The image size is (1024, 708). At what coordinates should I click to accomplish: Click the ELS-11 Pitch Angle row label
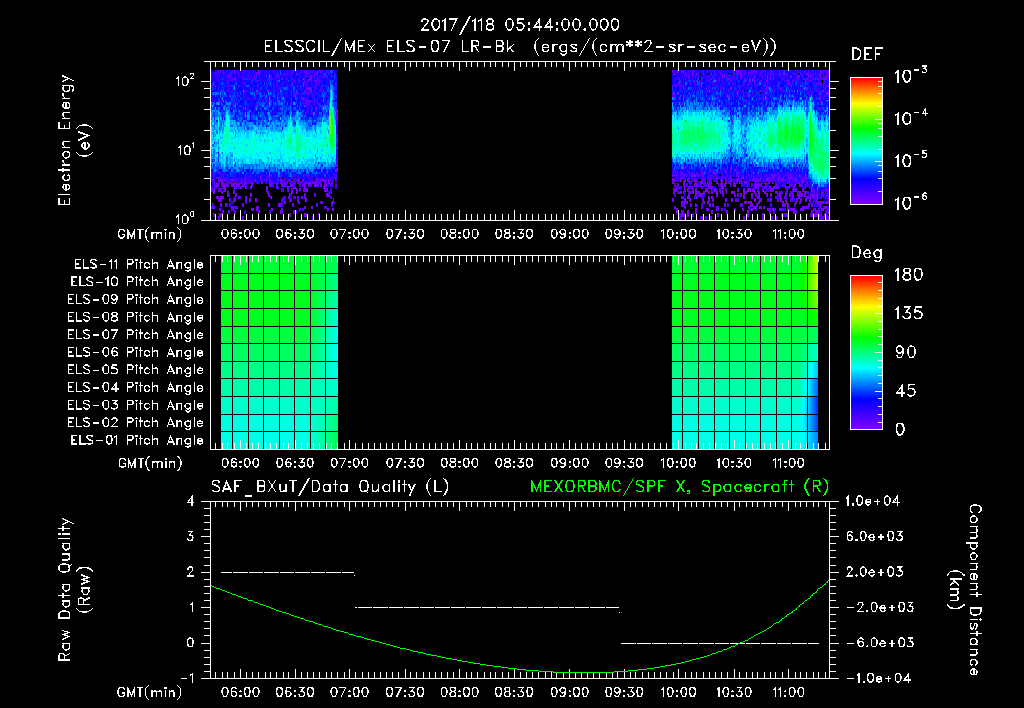138,265
